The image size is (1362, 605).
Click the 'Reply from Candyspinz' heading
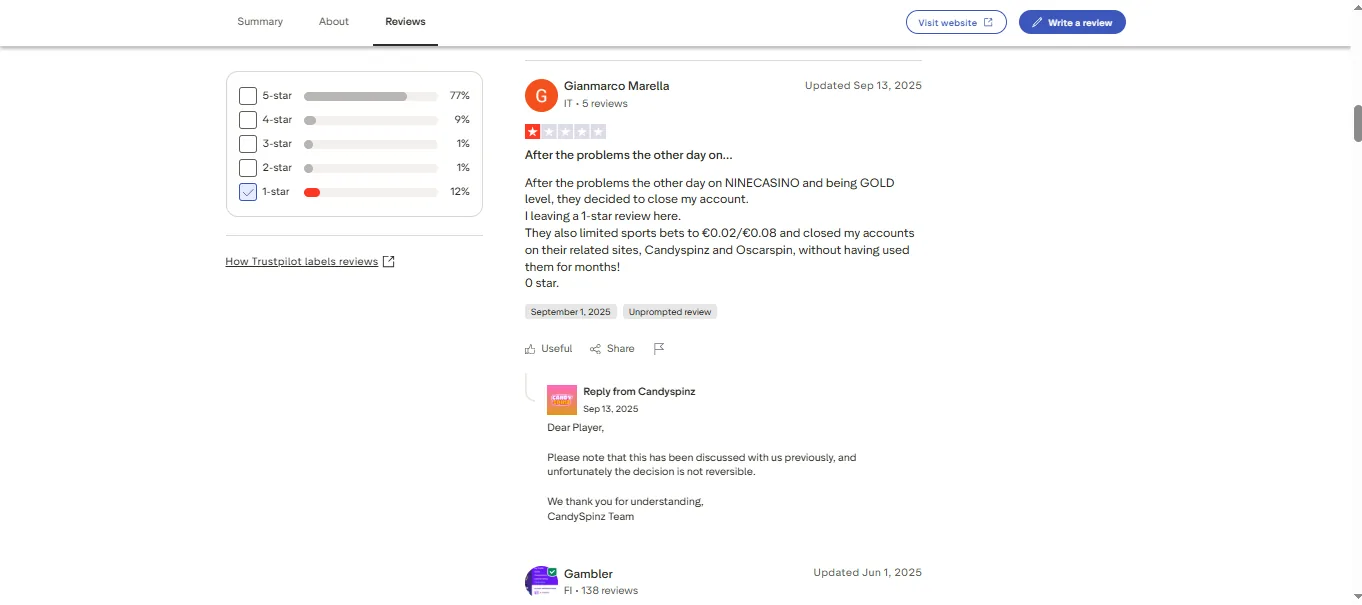[x=639, y=392]
